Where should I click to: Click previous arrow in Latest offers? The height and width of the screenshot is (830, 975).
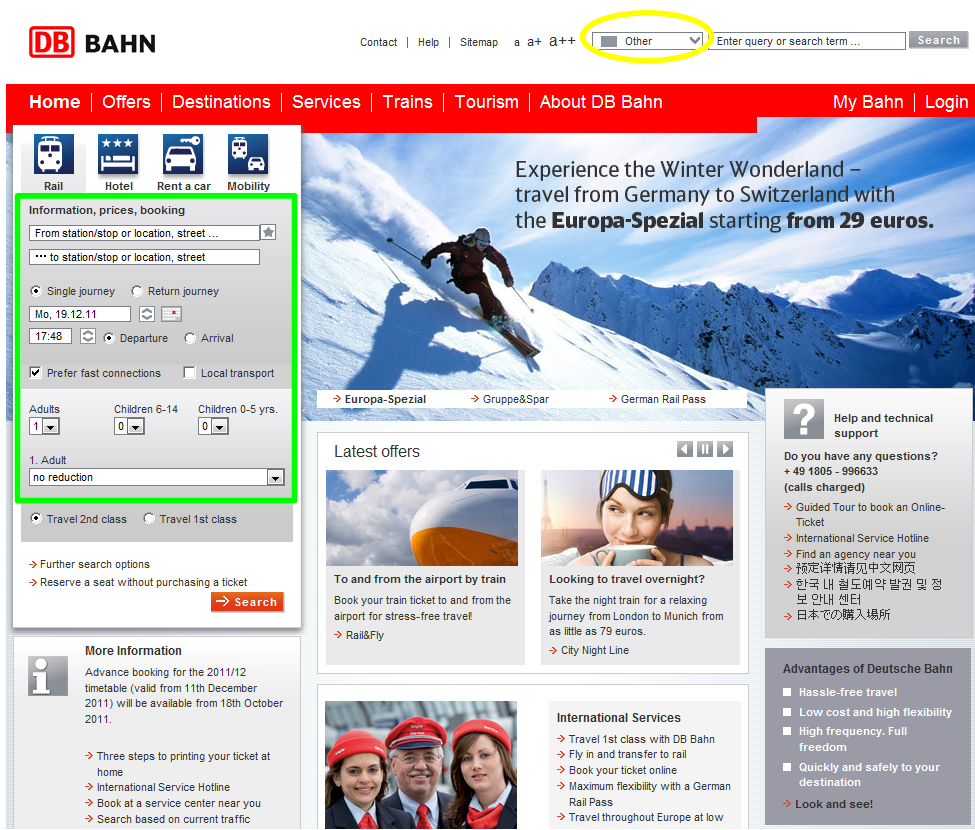pyautogui.click(x=685, y=449)
